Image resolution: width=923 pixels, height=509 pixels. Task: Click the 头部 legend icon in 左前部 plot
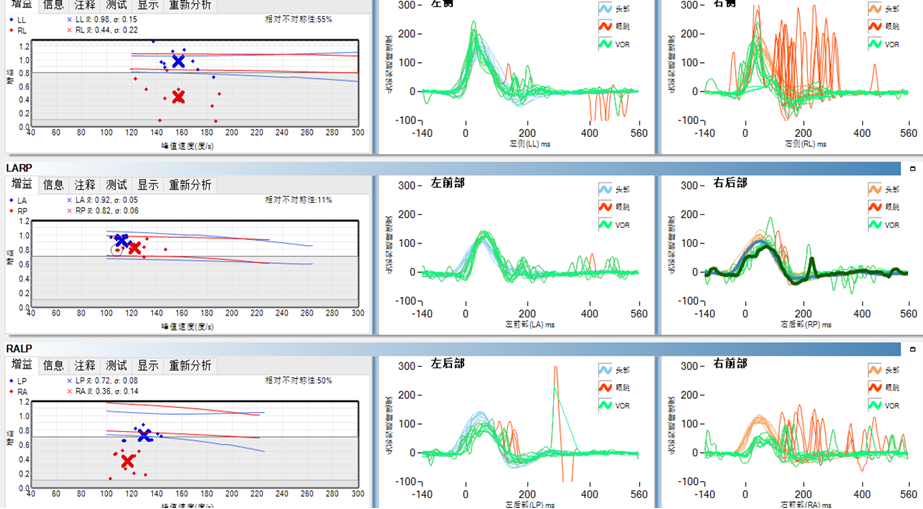click(x=606, y=189)
